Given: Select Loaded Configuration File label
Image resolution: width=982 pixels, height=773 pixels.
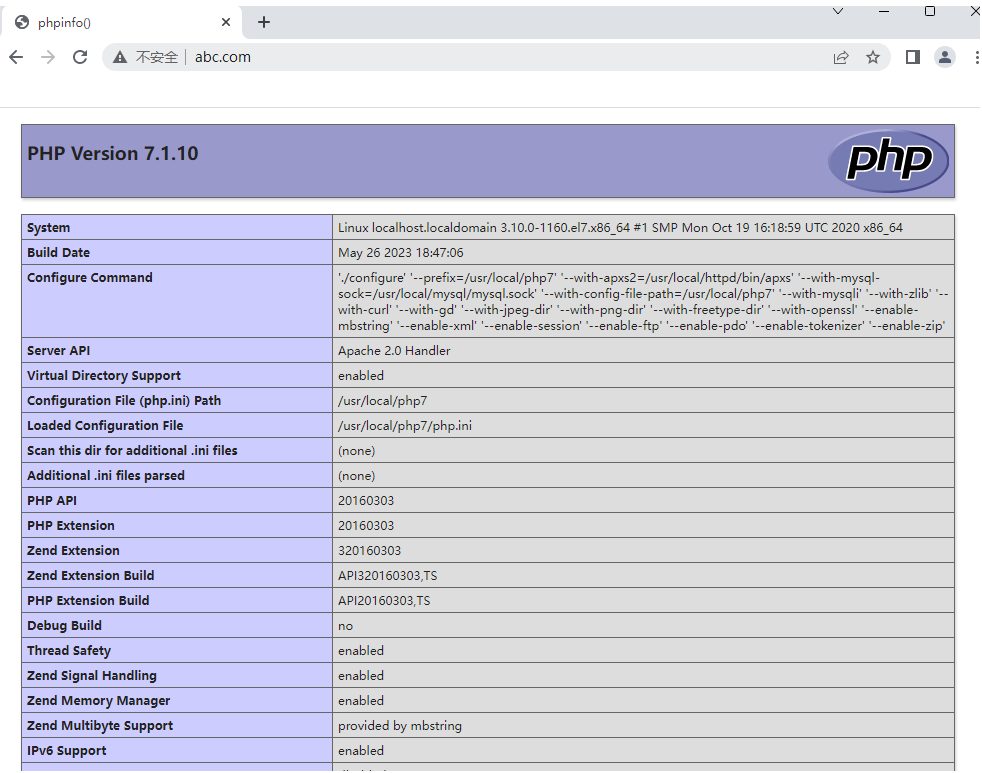Looking at the screenshot, I should point(105,425).
